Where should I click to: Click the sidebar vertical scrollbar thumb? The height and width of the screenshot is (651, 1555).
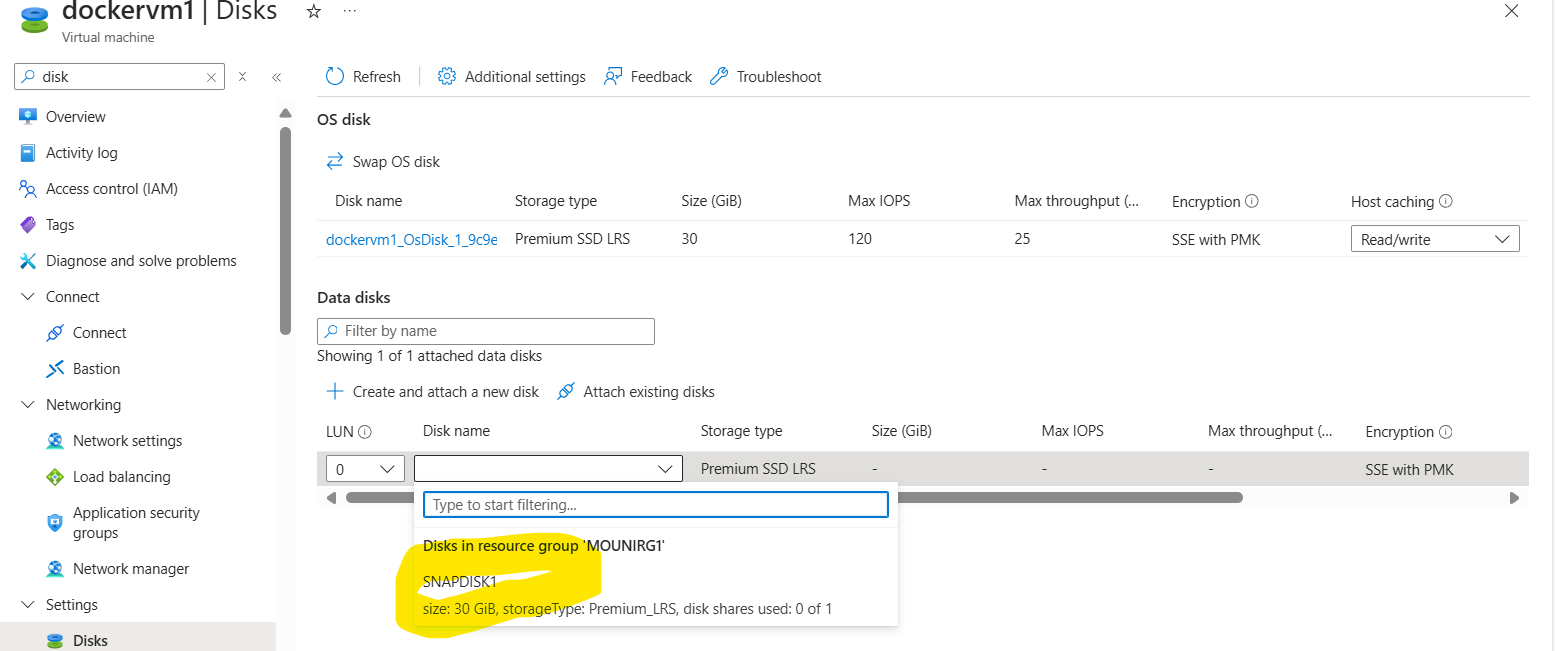tap(285, 230)
